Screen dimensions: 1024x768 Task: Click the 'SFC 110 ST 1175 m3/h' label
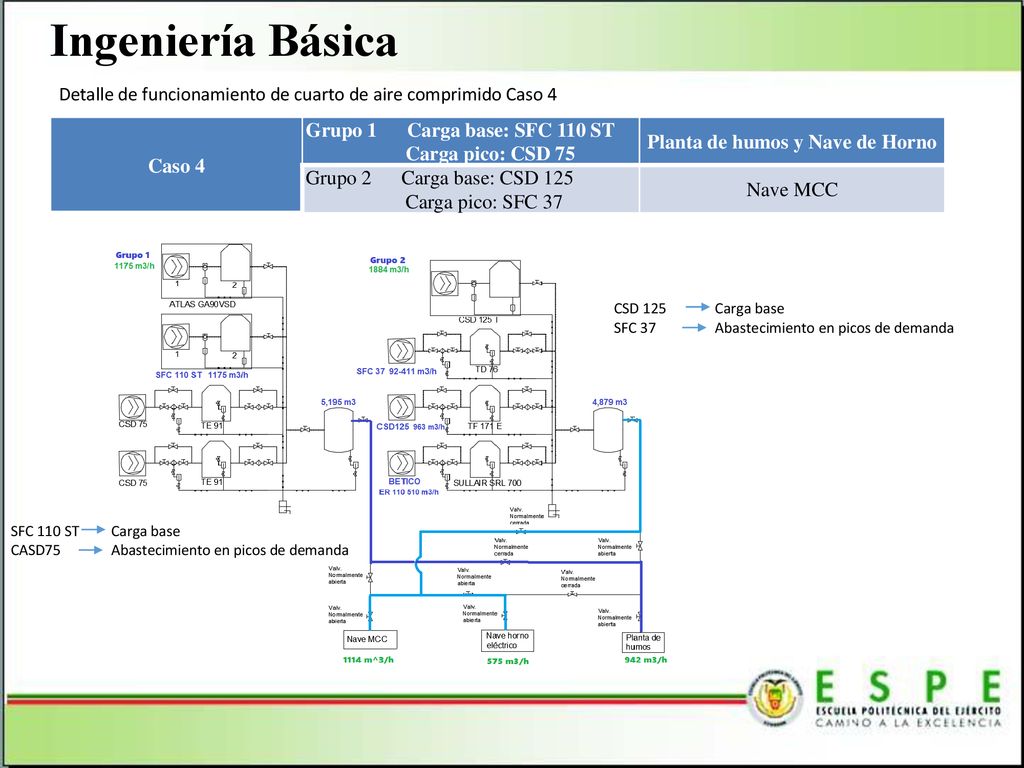(202, 375)
